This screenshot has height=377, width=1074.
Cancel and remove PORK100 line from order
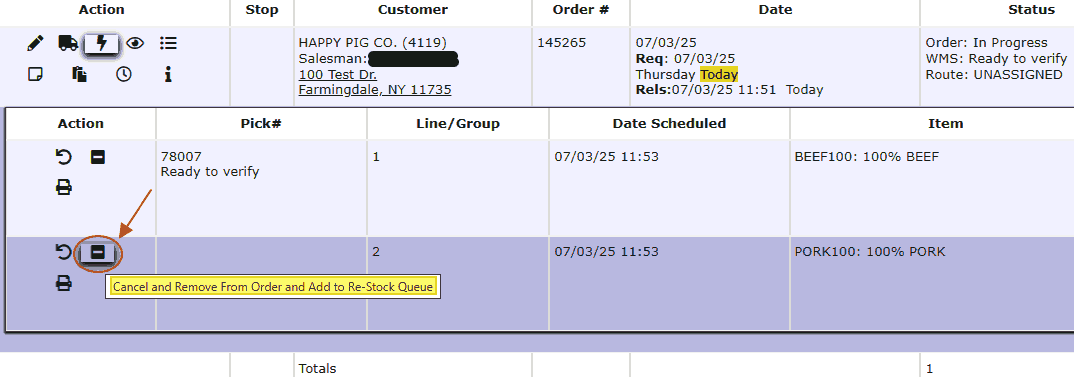click(98, 254)
